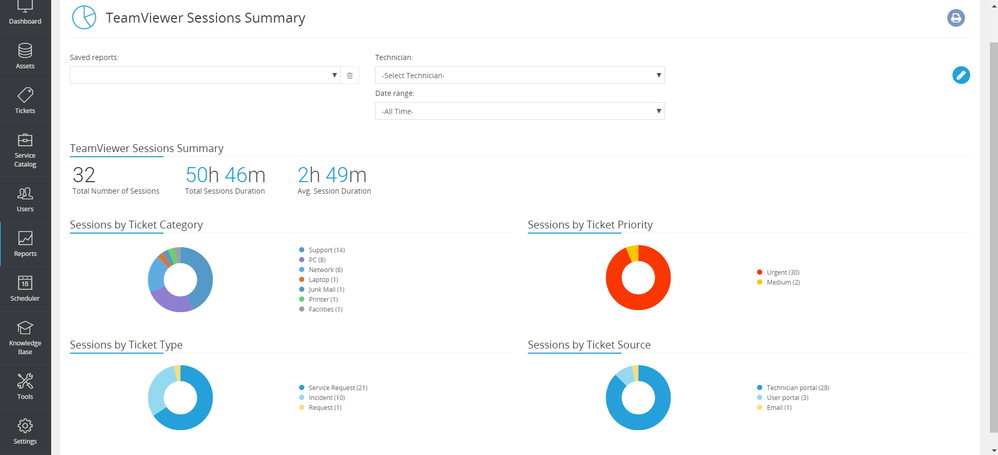Click the blue edit pencil button

961,75
